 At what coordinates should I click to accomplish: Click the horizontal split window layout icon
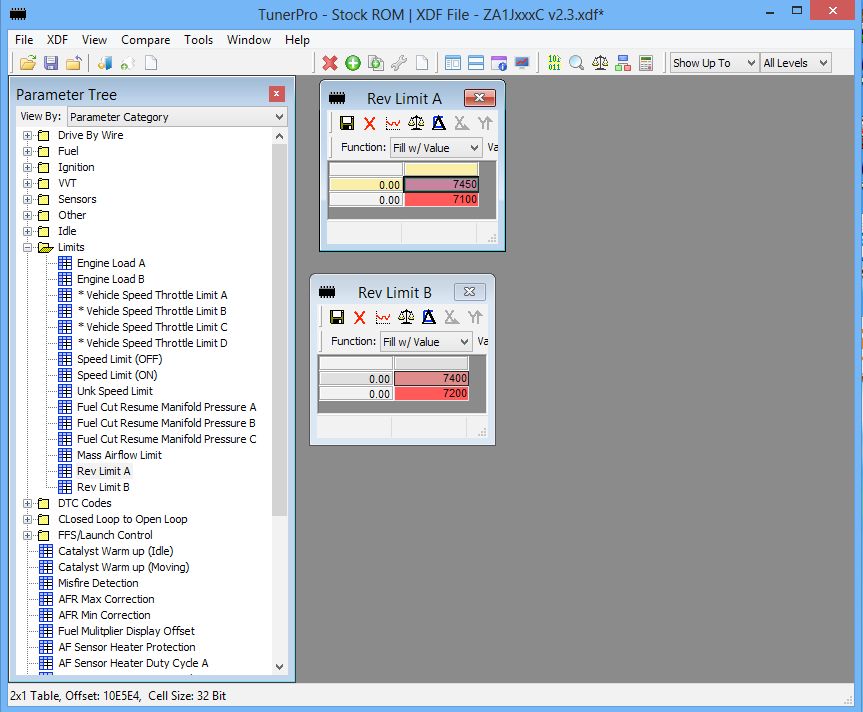476,63
